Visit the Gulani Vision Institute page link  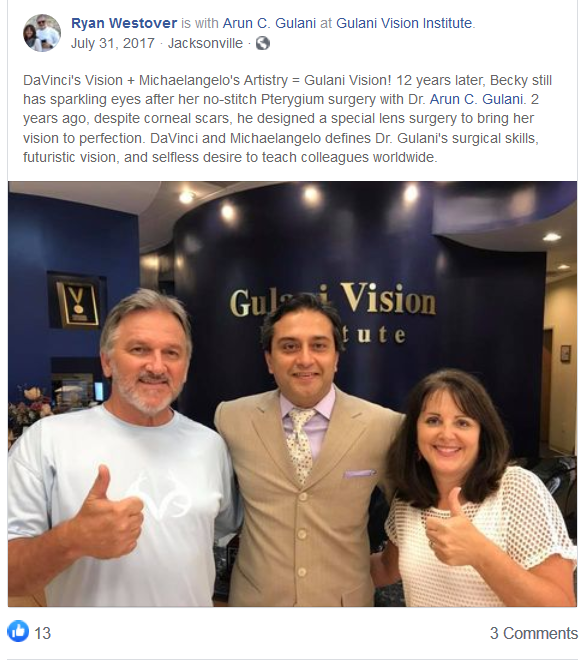pos(404,23)
